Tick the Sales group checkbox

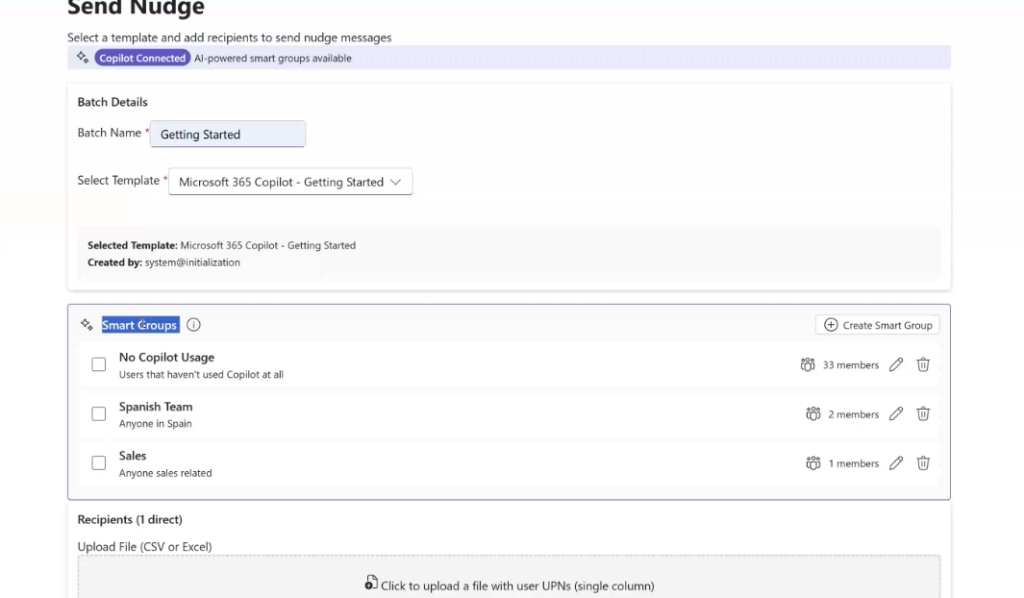tap(99, 463)
